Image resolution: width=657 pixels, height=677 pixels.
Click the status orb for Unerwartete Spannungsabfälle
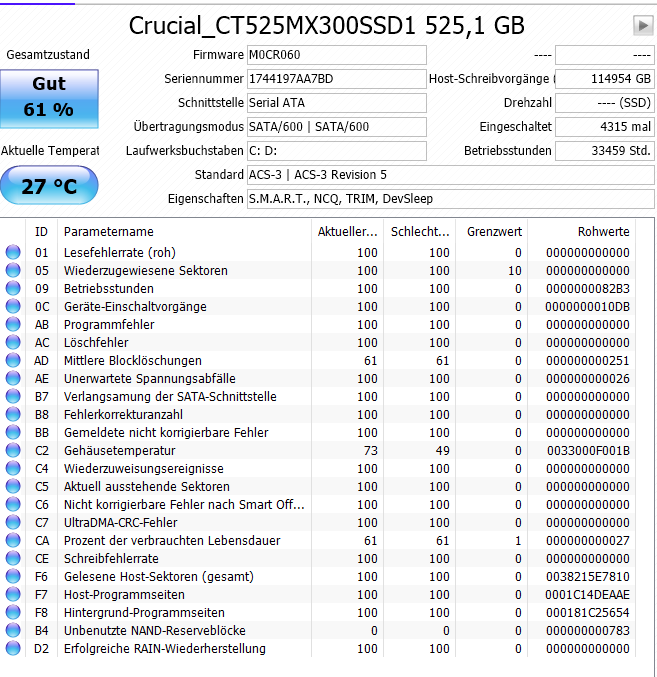click(13, 378)
